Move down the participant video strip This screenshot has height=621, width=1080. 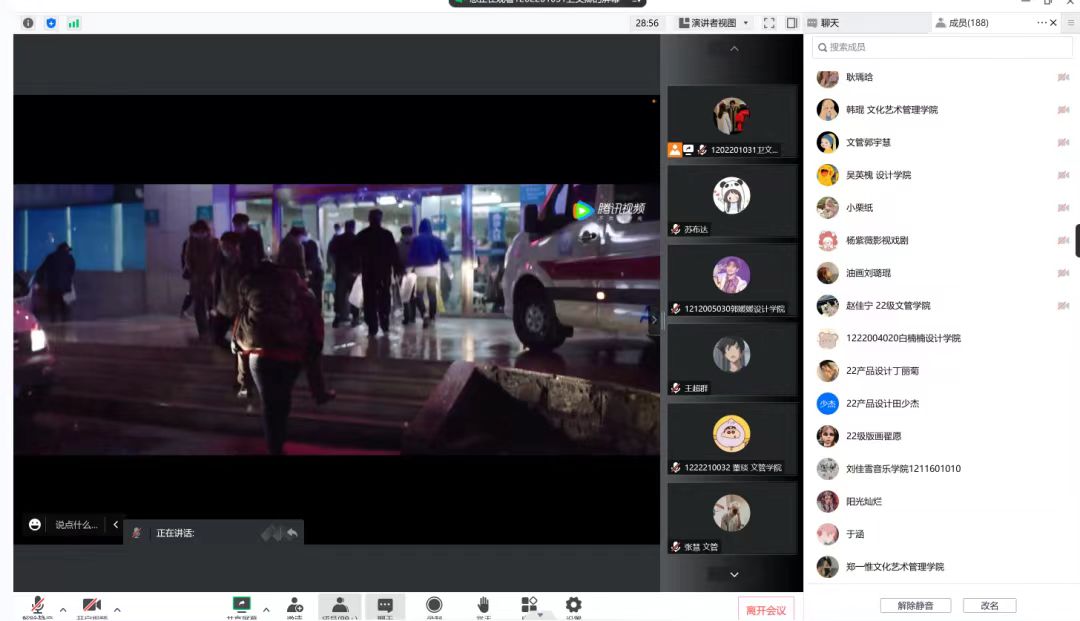(734, 574)
